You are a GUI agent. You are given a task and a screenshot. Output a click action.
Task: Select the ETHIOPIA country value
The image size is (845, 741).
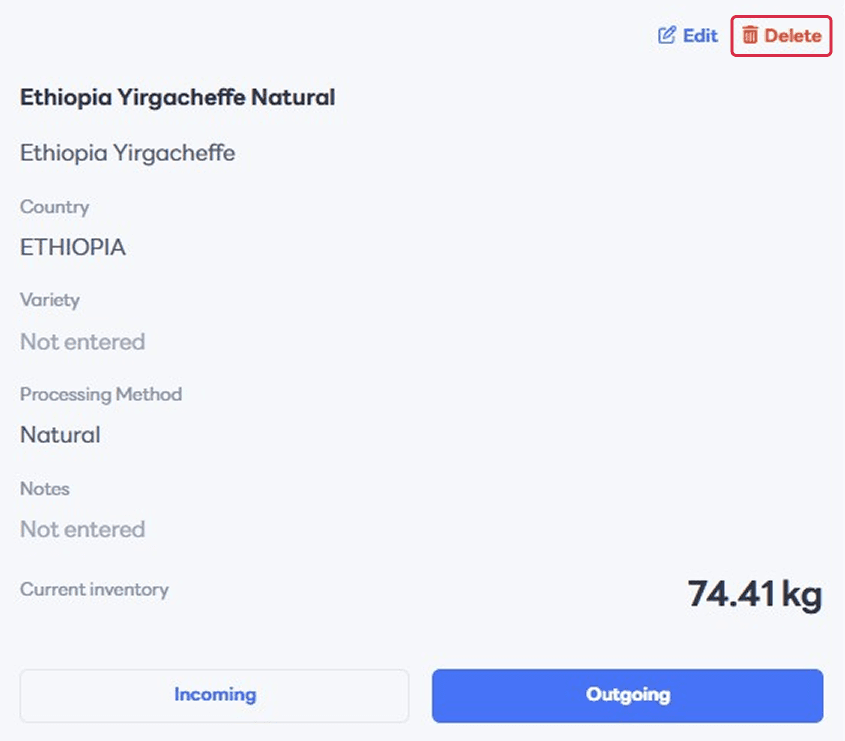(x=73, y=248)
